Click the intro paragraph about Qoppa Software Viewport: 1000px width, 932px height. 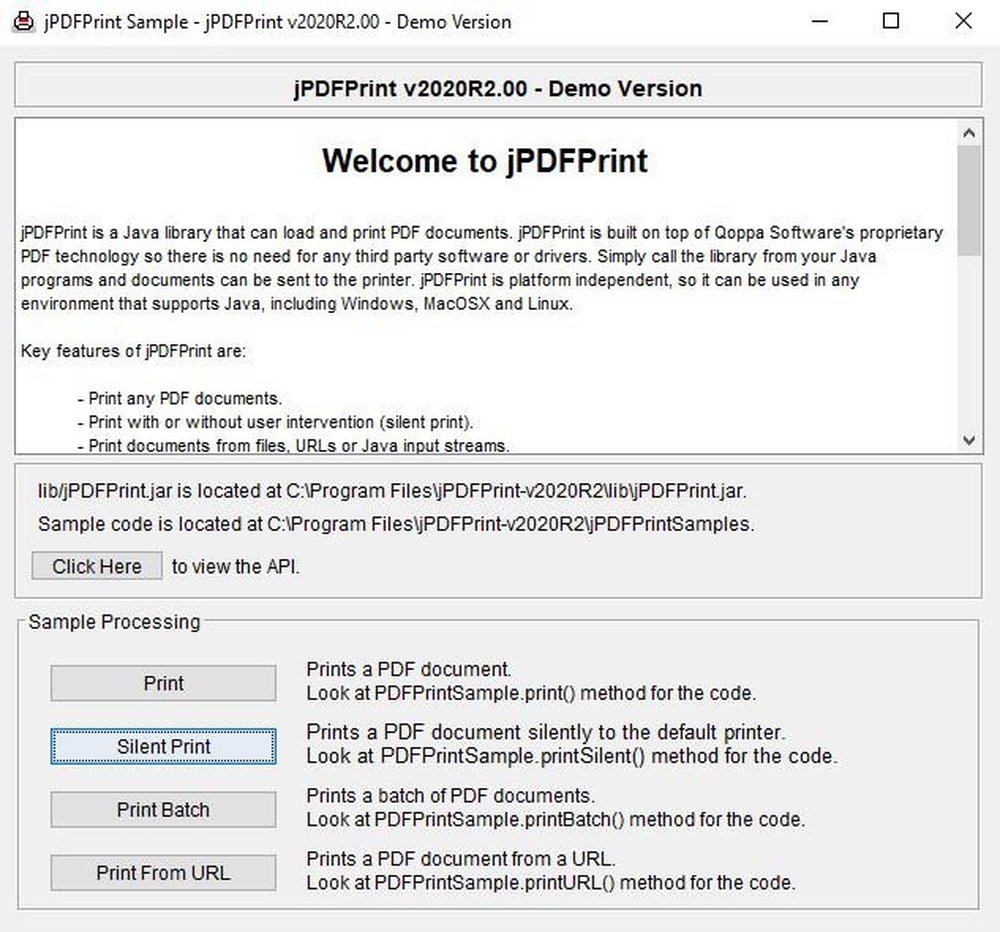482,268
